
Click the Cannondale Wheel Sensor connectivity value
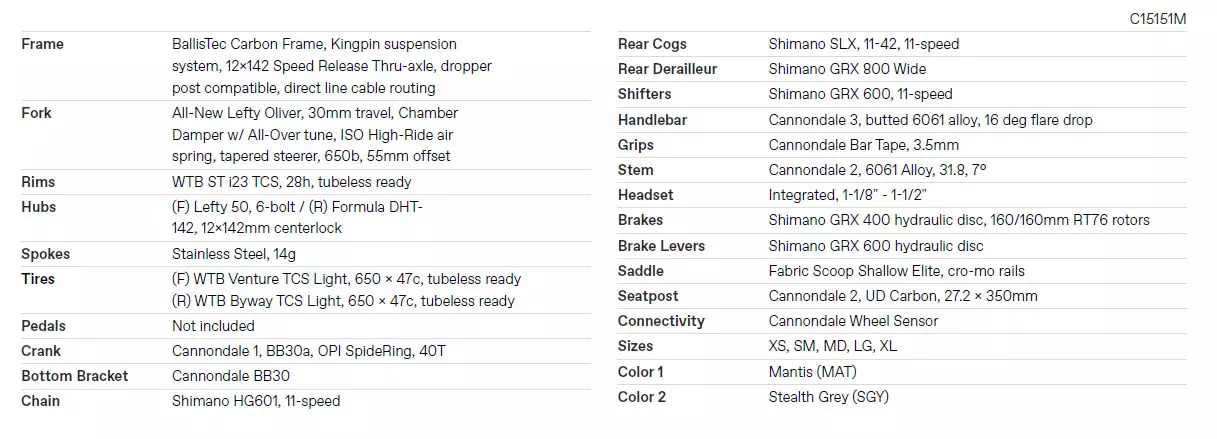[853, 321]
